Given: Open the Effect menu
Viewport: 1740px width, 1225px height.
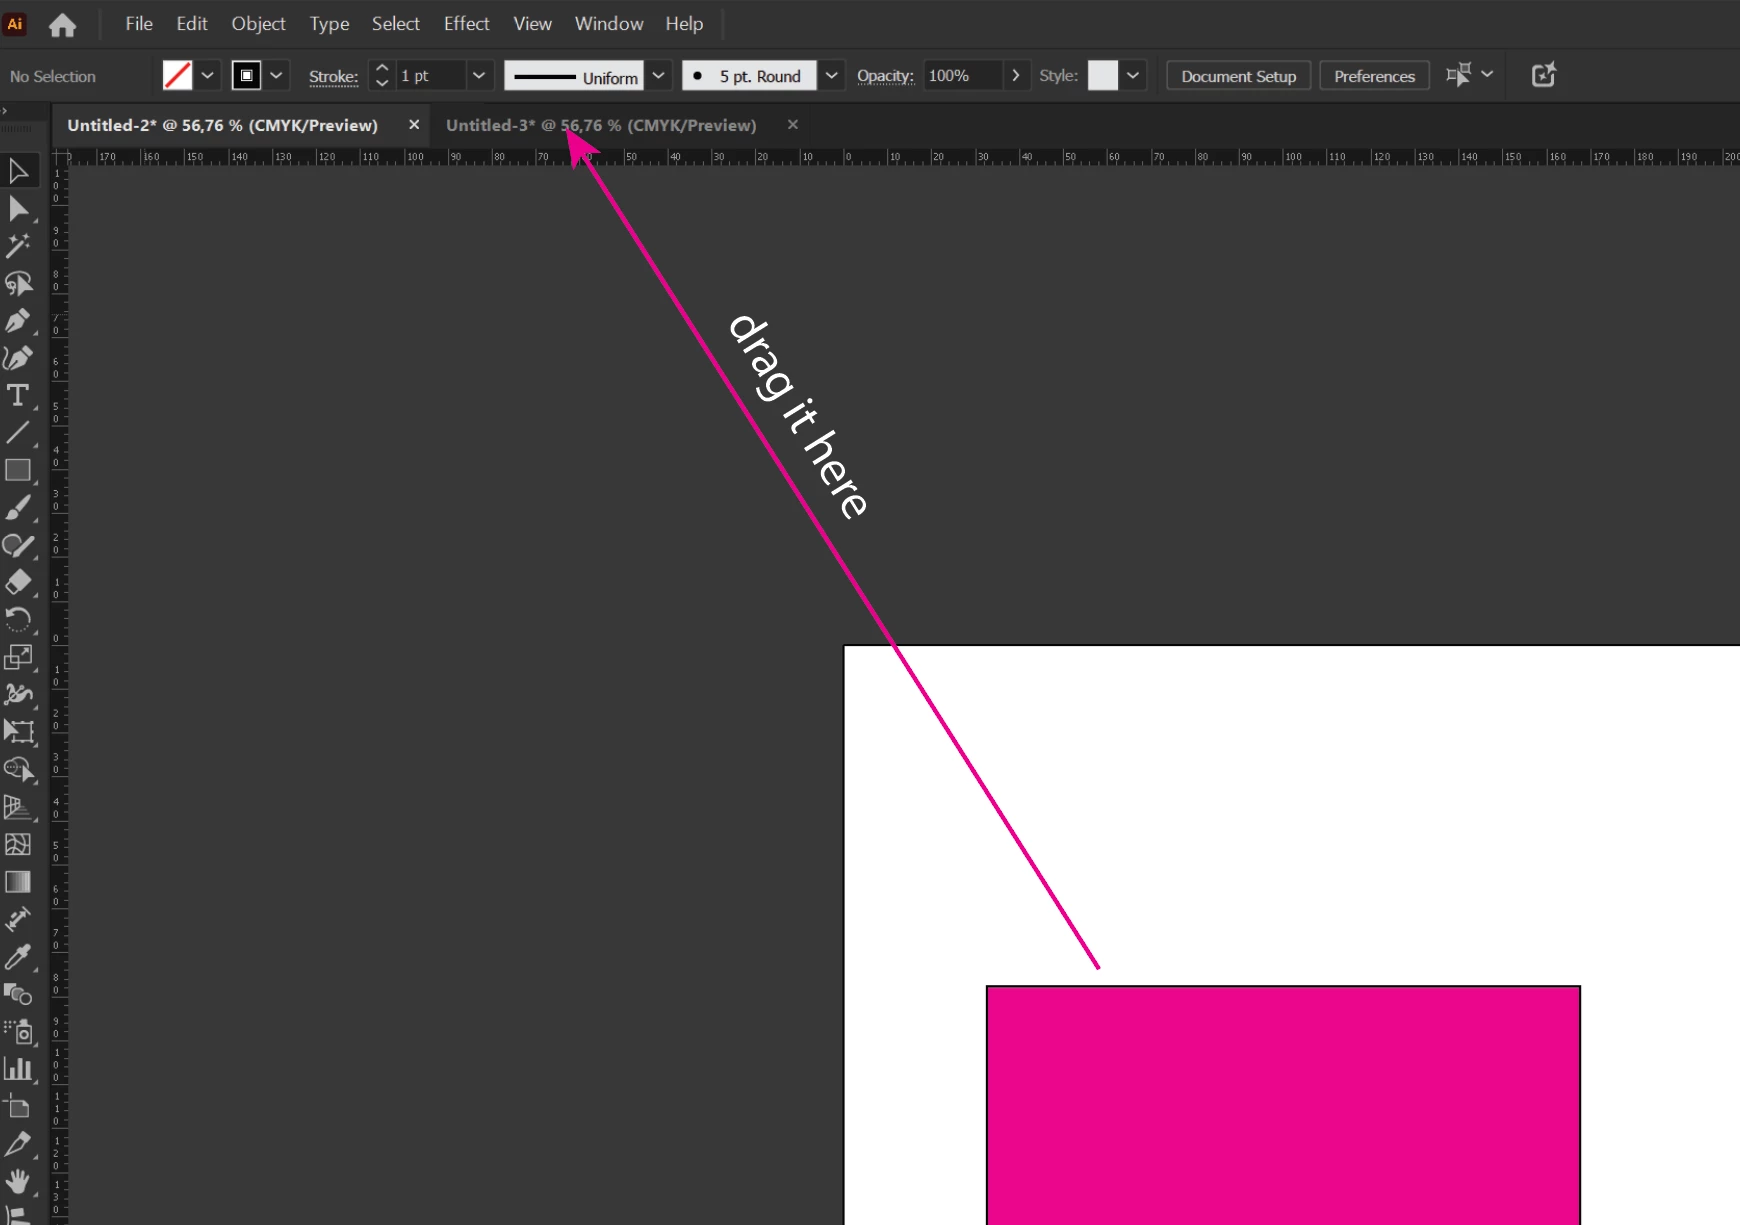Looking at the screenshot, I should click(467, 23).
